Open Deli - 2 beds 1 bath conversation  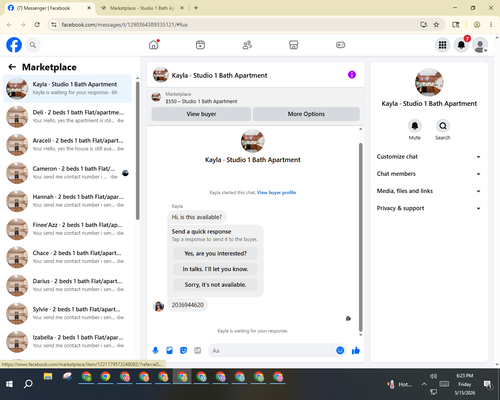(x=67, y=116)
